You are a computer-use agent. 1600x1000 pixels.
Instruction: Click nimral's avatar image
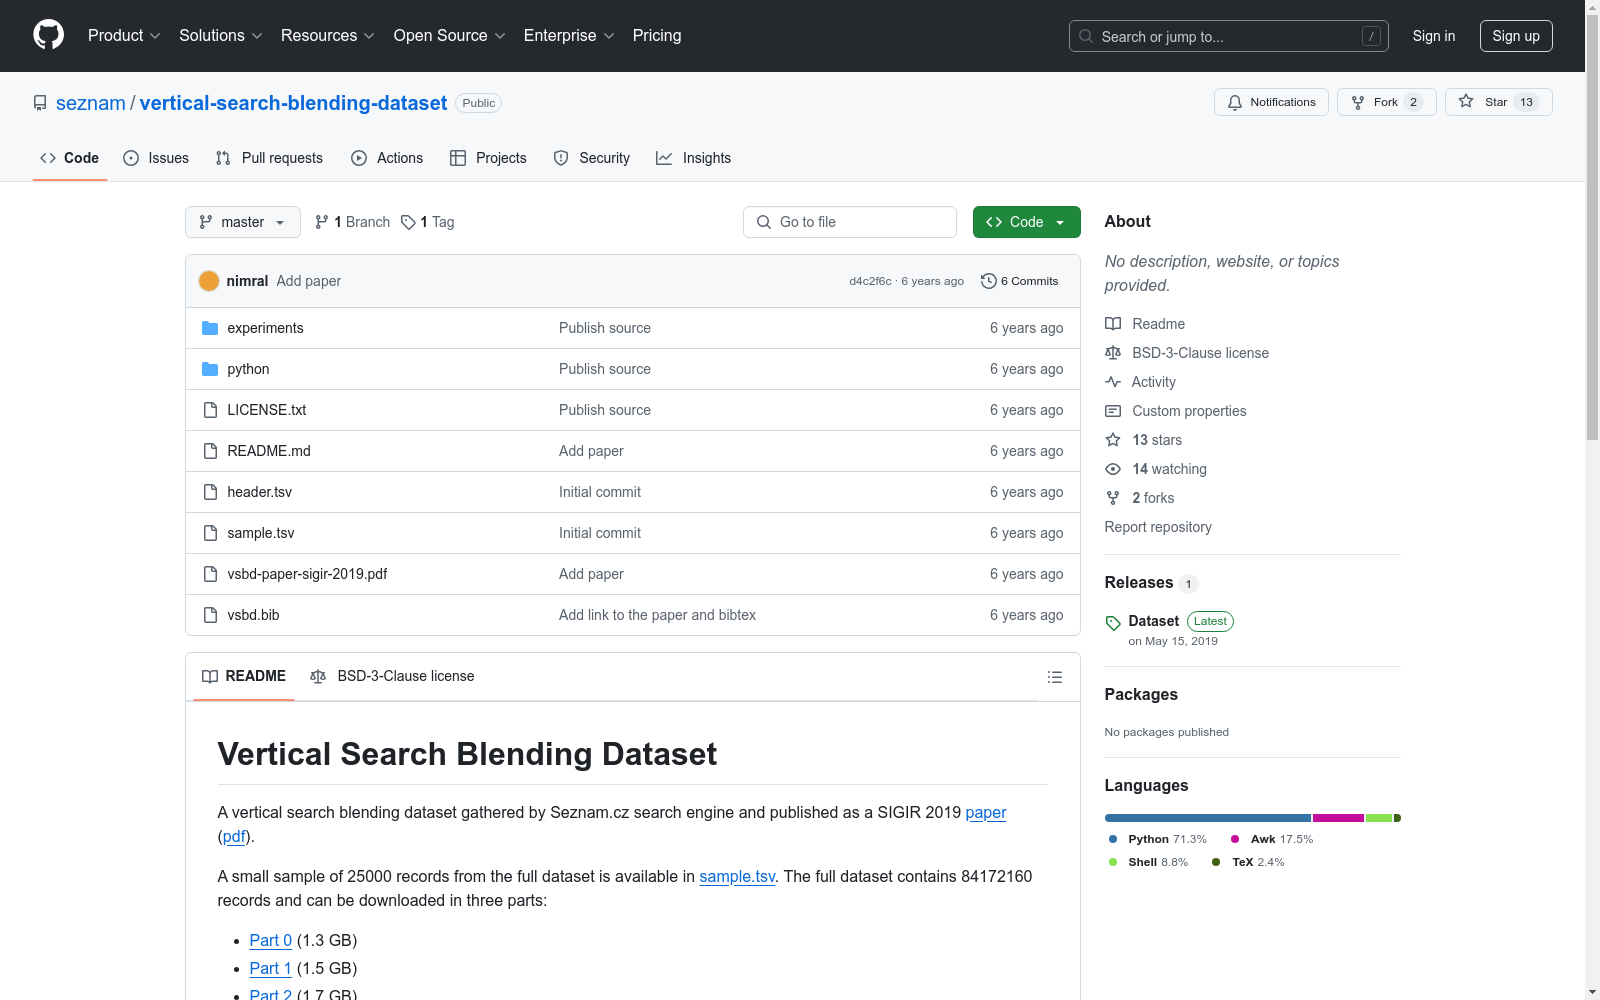pos(209,281)
